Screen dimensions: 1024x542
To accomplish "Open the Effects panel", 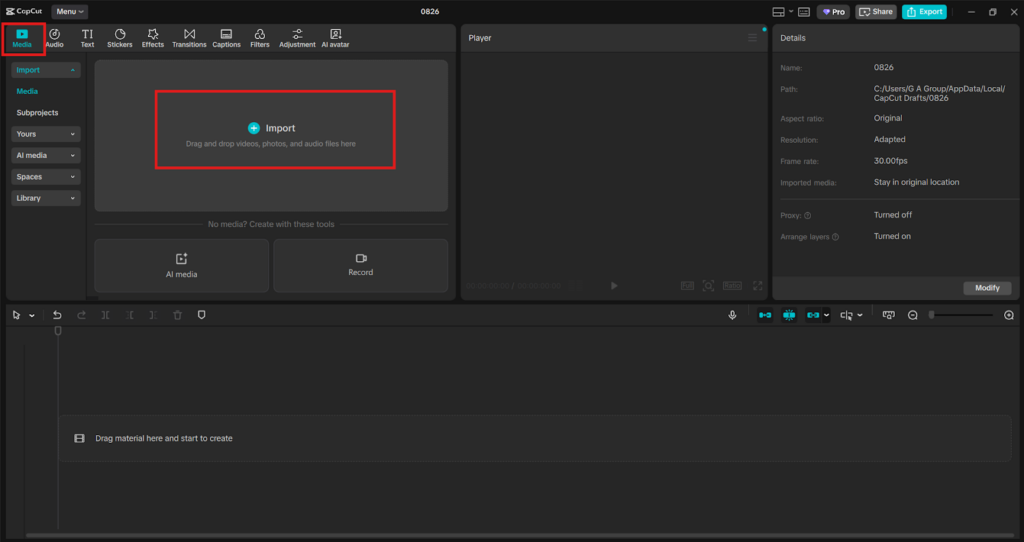I will (x=153, y=38).
